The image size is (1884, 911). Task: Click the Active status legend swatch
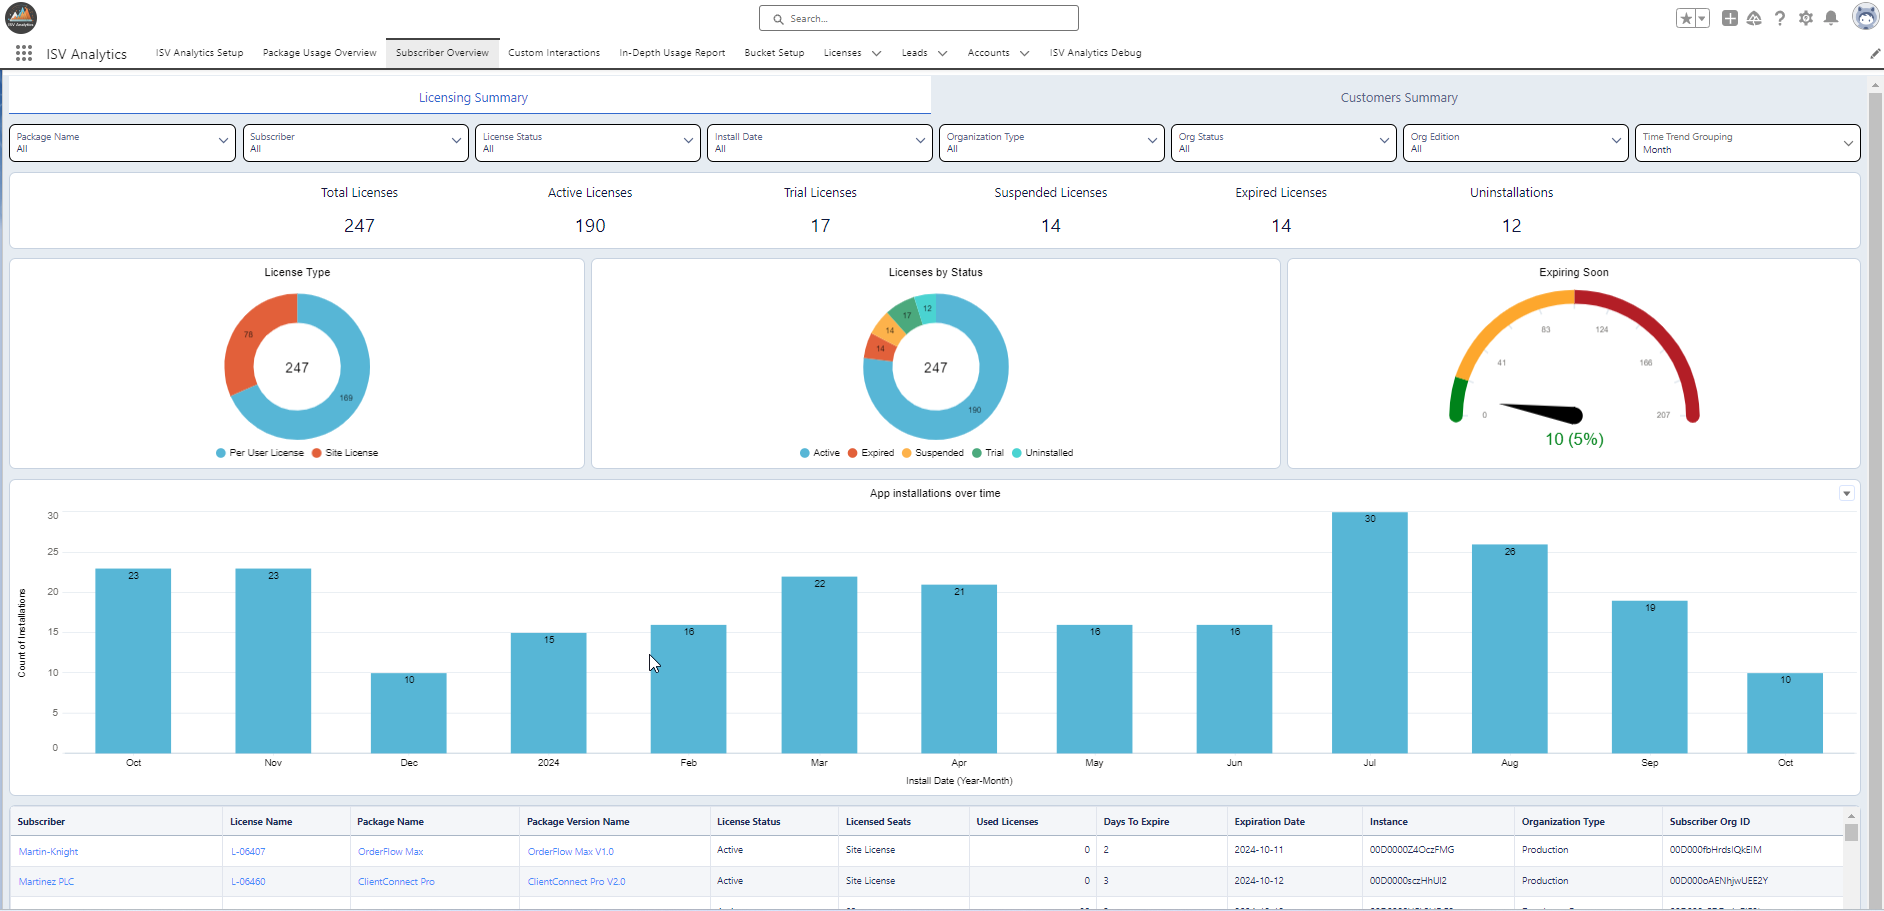804,453
